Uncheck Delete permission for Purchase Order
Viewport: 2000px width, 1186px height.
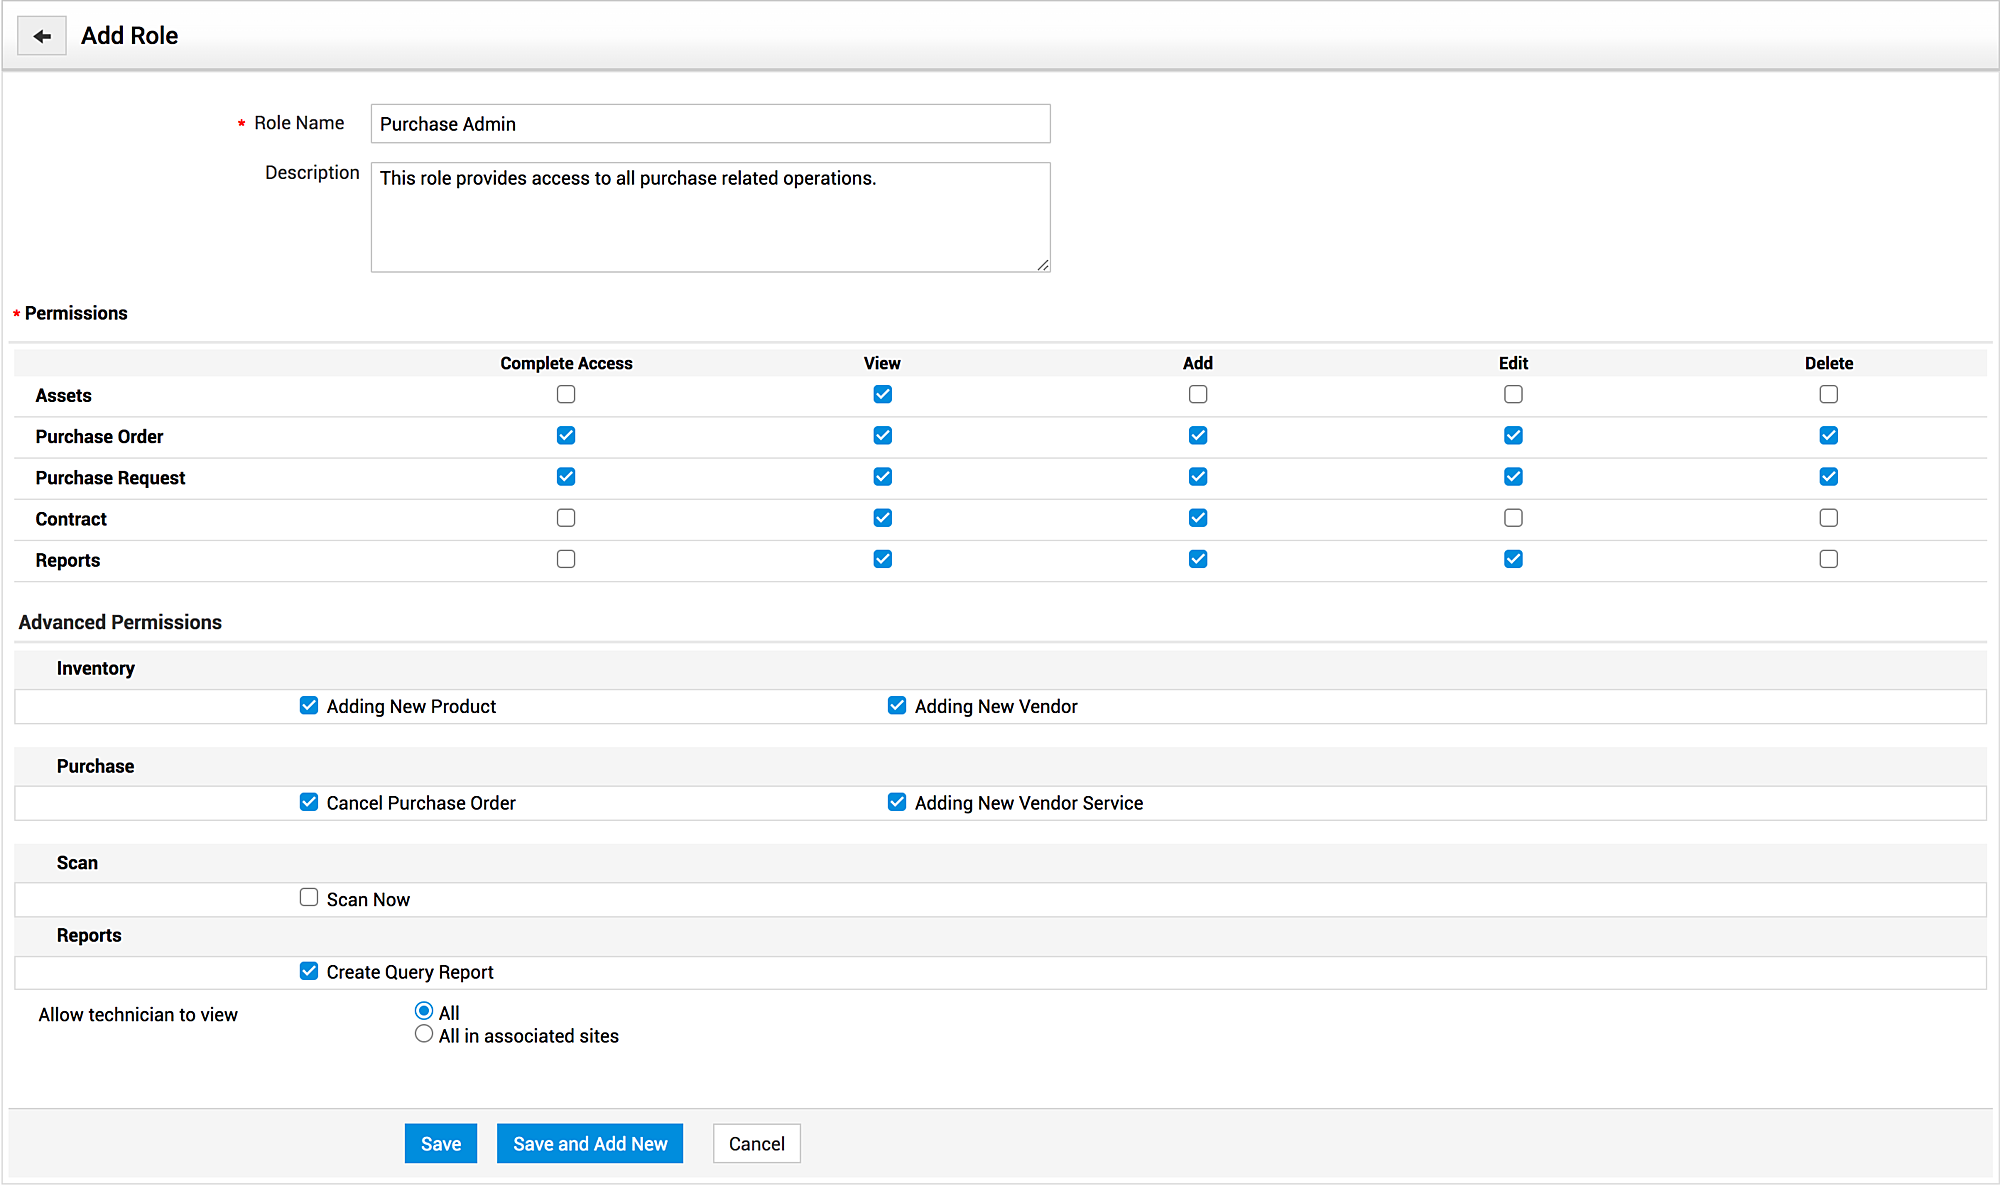tap(1828, 435)
